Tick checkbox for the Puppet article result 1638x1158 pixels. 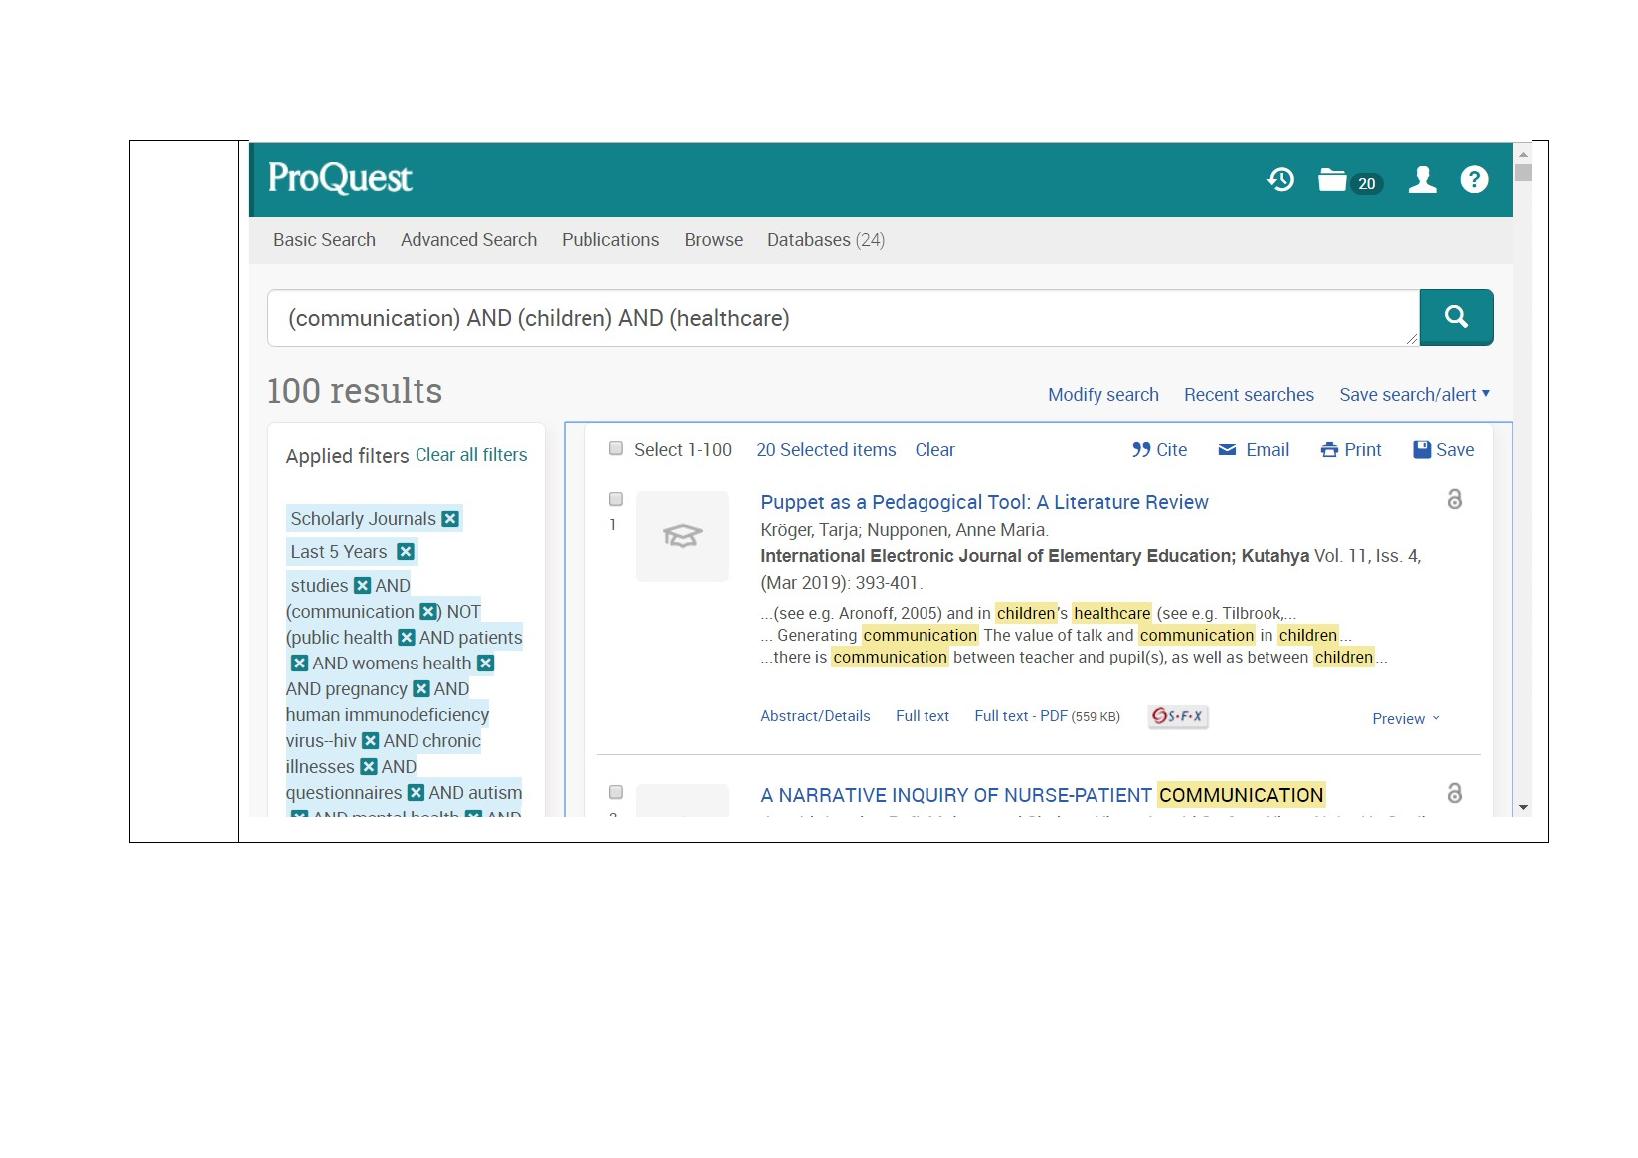point(616,499)
